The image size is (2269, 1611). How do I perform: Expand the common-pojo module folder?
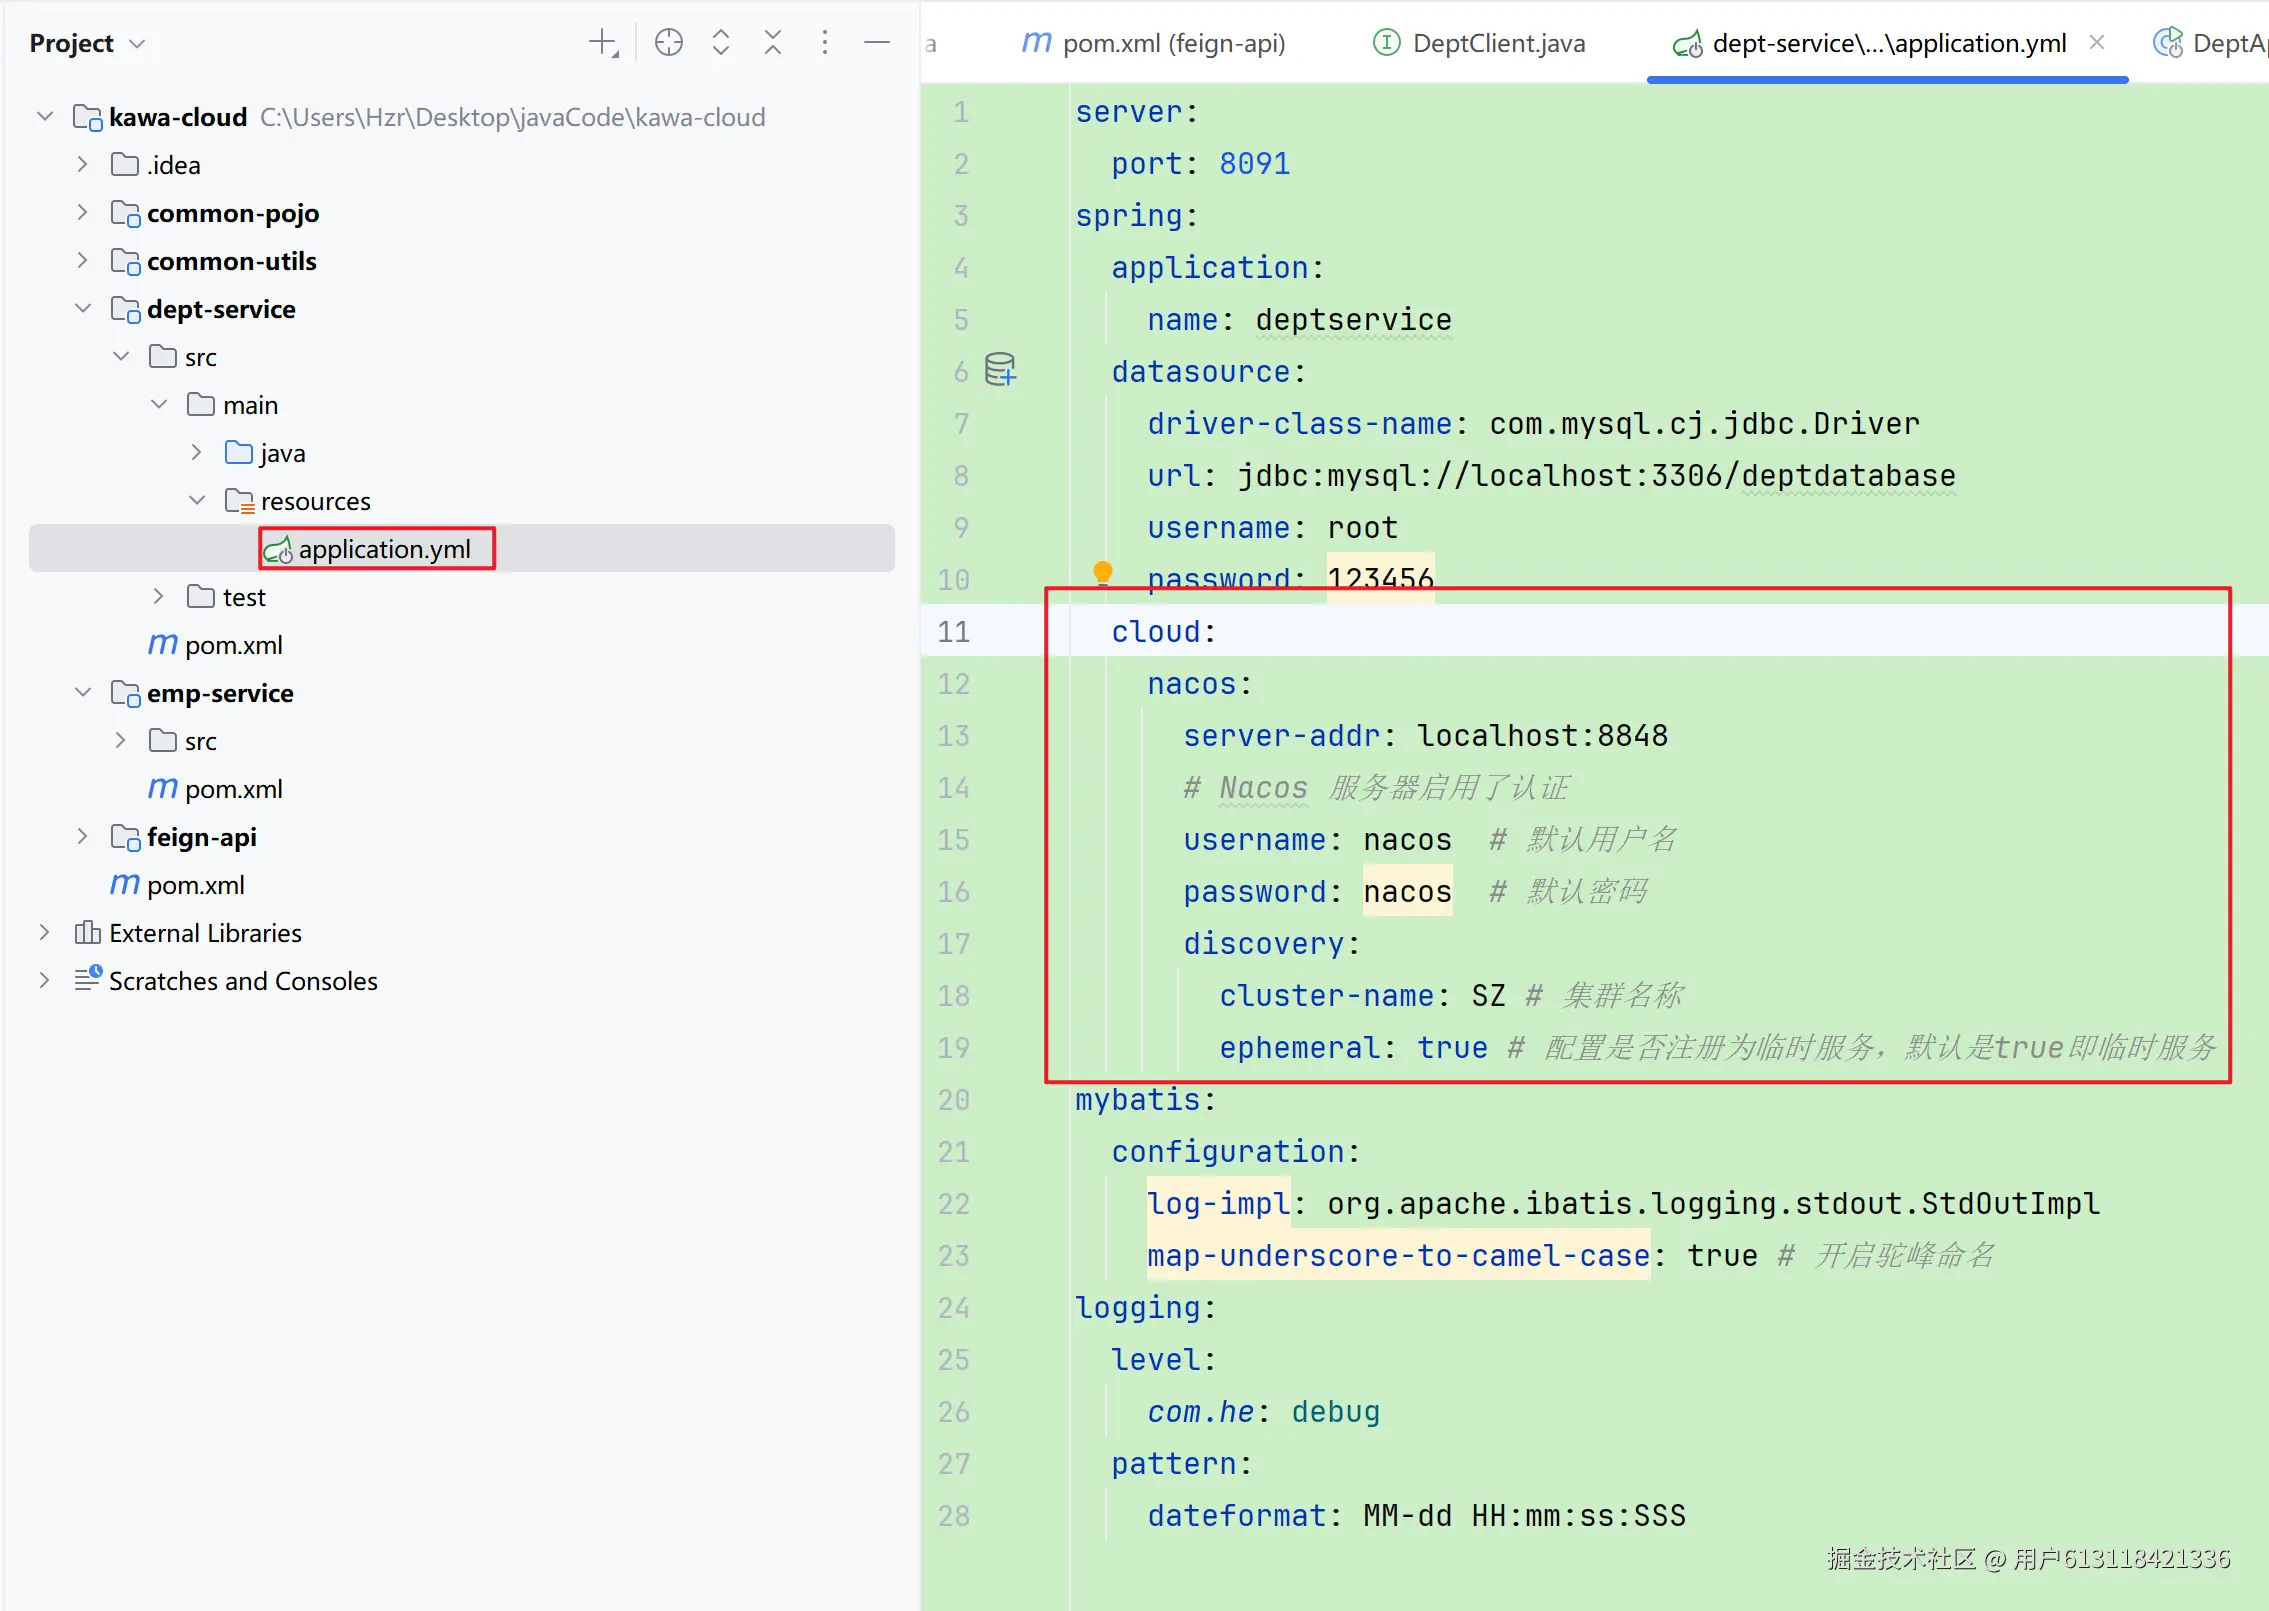tap(83, 213)
